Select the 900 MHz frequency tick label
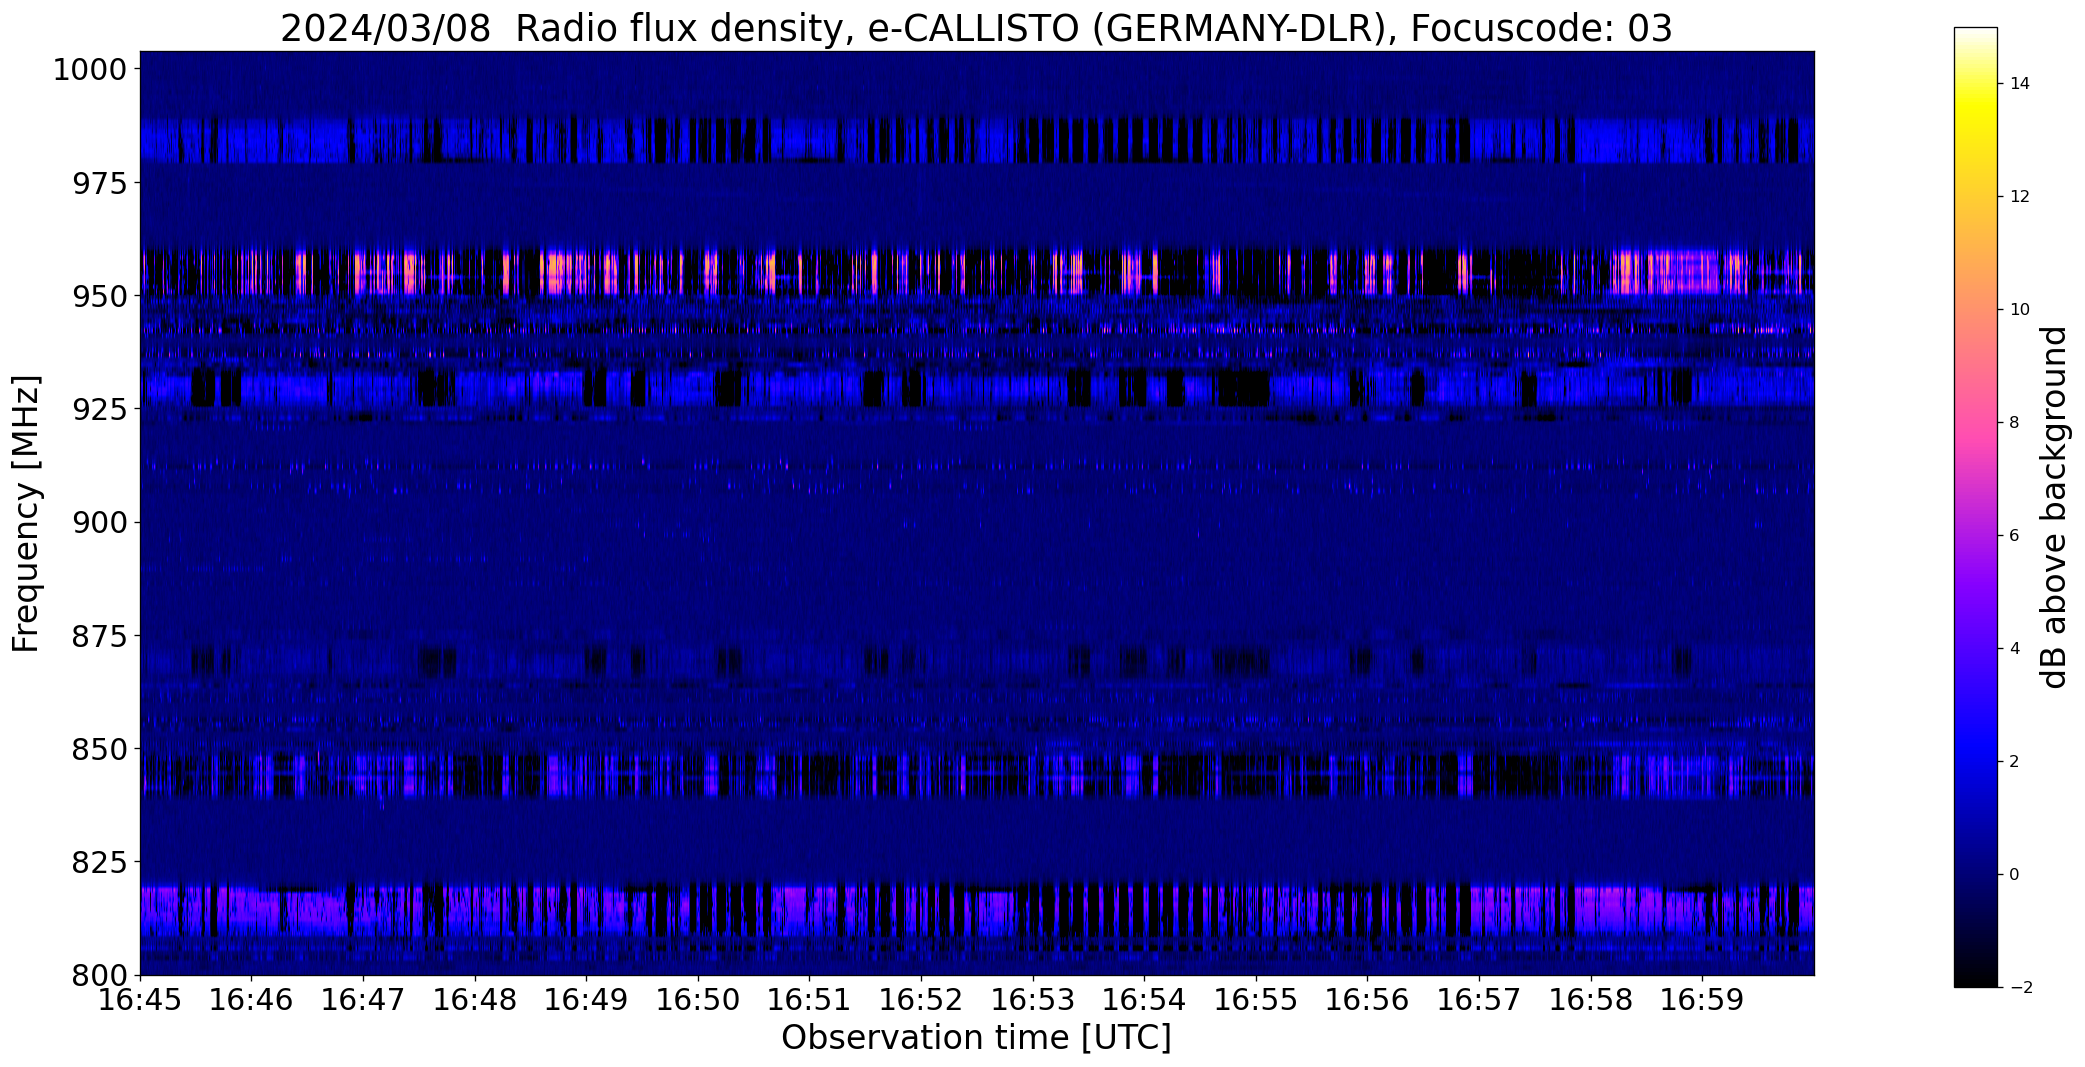2085x1067 pixels. [99, 522]
